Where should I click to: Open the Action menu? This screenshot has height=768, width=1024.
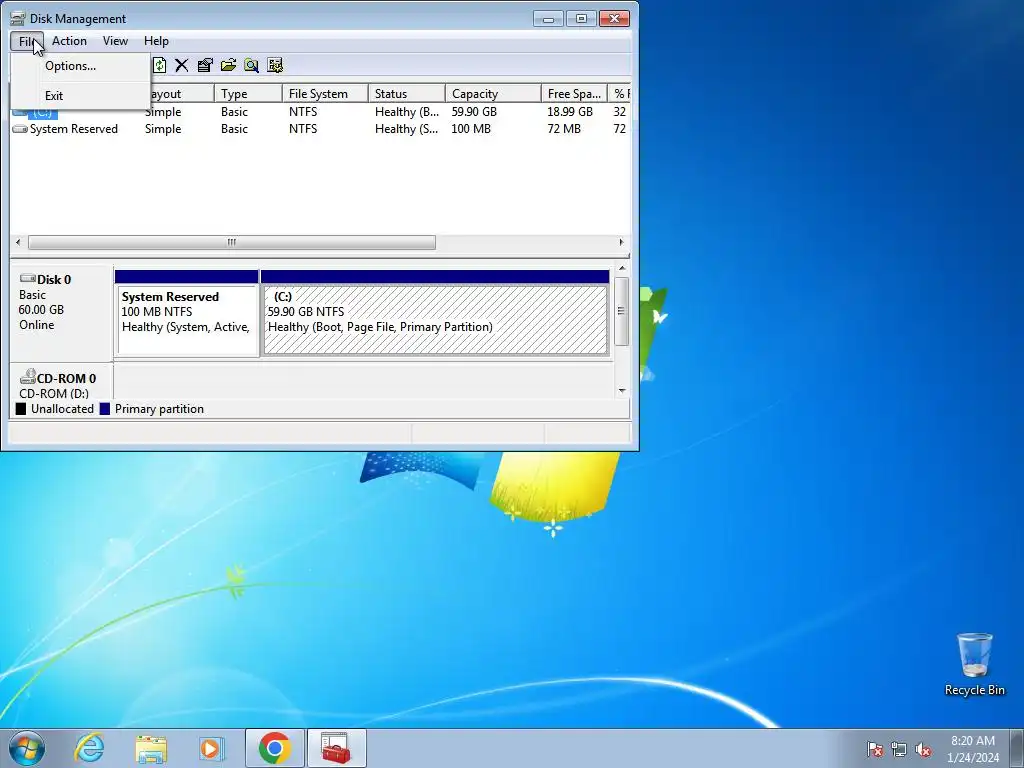coord(69,41)
